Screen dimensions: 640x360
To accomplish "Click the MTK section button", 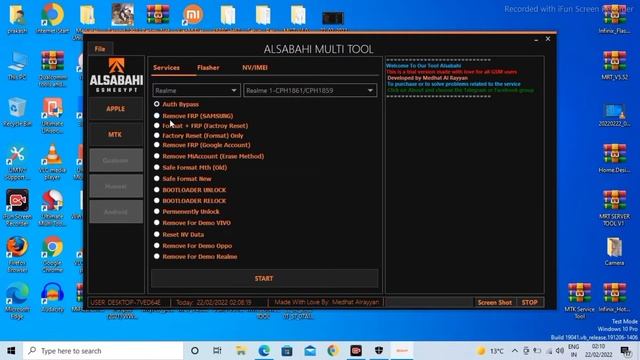I will [x=116, y=134].
